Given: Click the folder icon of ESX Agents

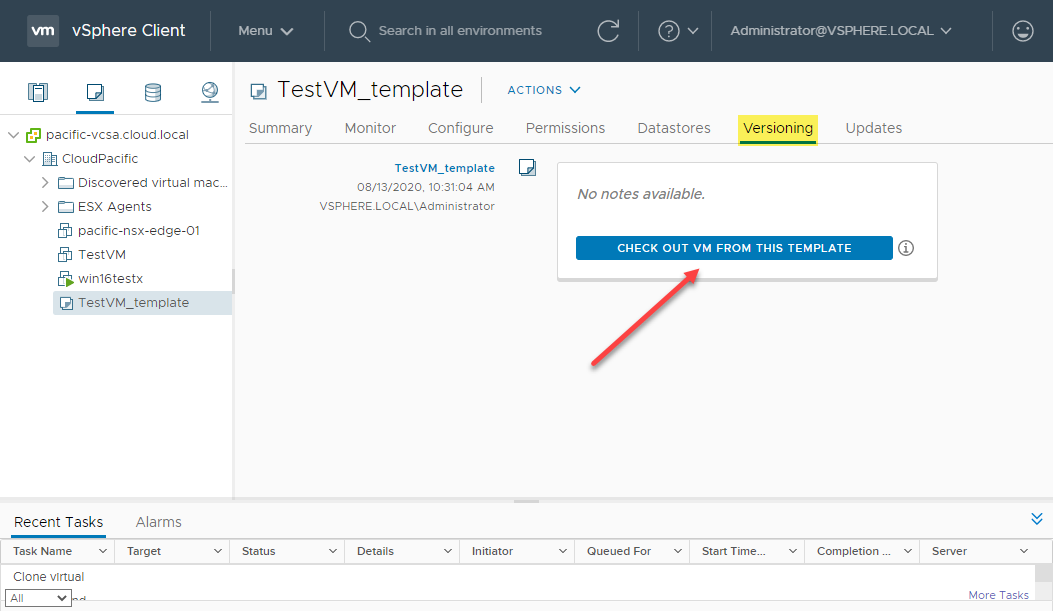Looking at the screenshot, I should pos(66,207).
